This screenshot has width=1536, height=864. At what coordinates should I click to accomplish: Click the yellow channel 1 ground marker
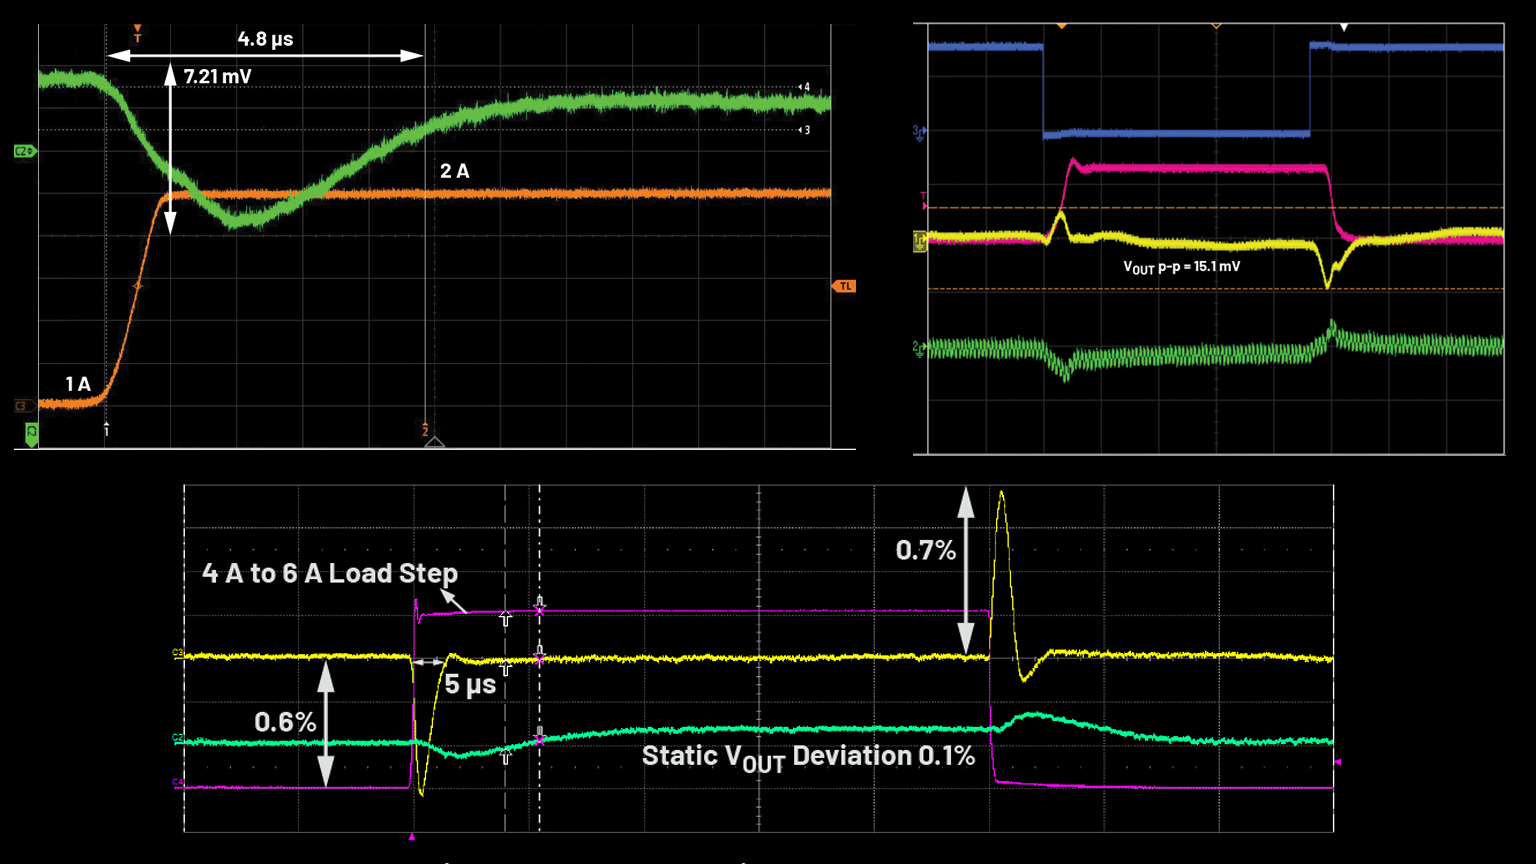pyautogui.click(x=919, y=241)
